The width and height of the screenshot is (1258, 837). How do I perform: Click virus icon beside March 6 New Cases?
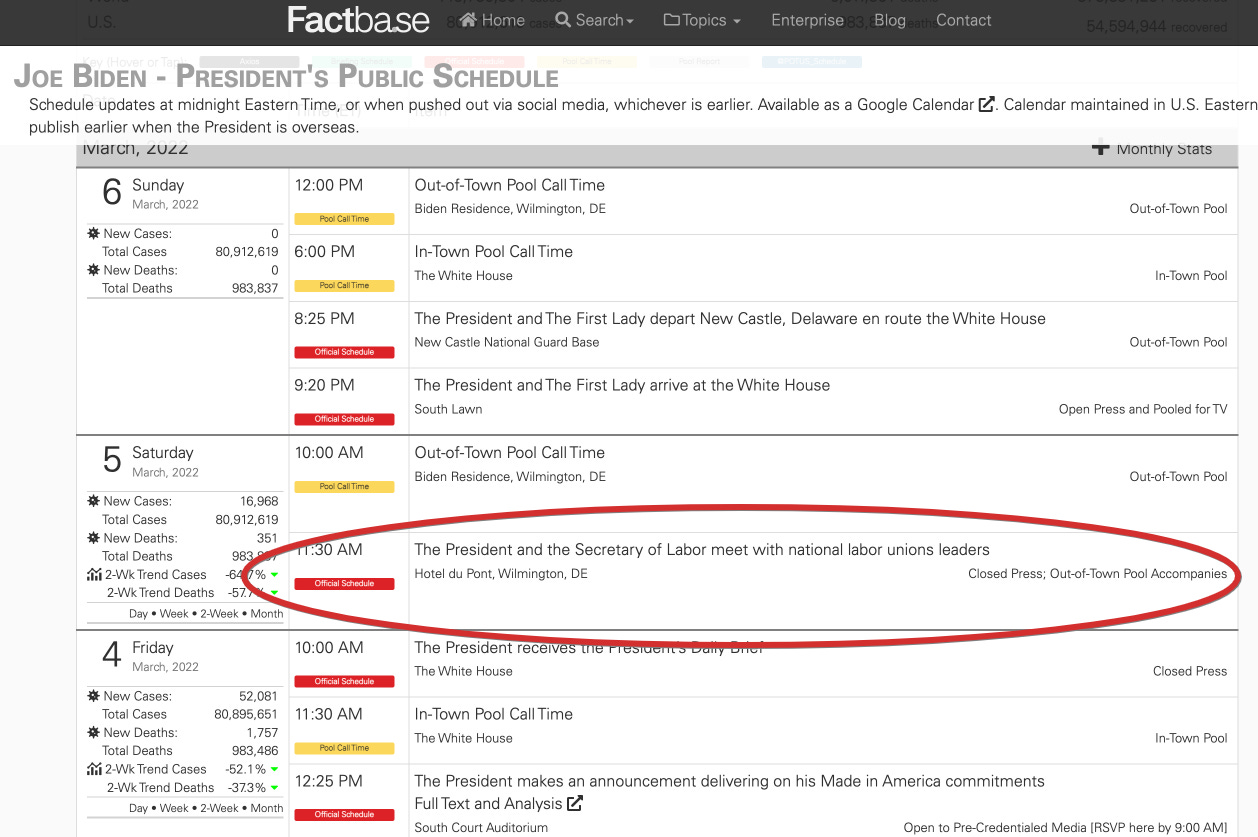coord(94,233)
